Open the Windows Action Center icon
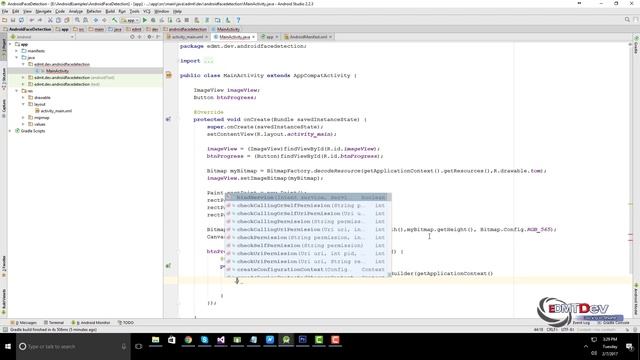 click(x=629, y=347)
